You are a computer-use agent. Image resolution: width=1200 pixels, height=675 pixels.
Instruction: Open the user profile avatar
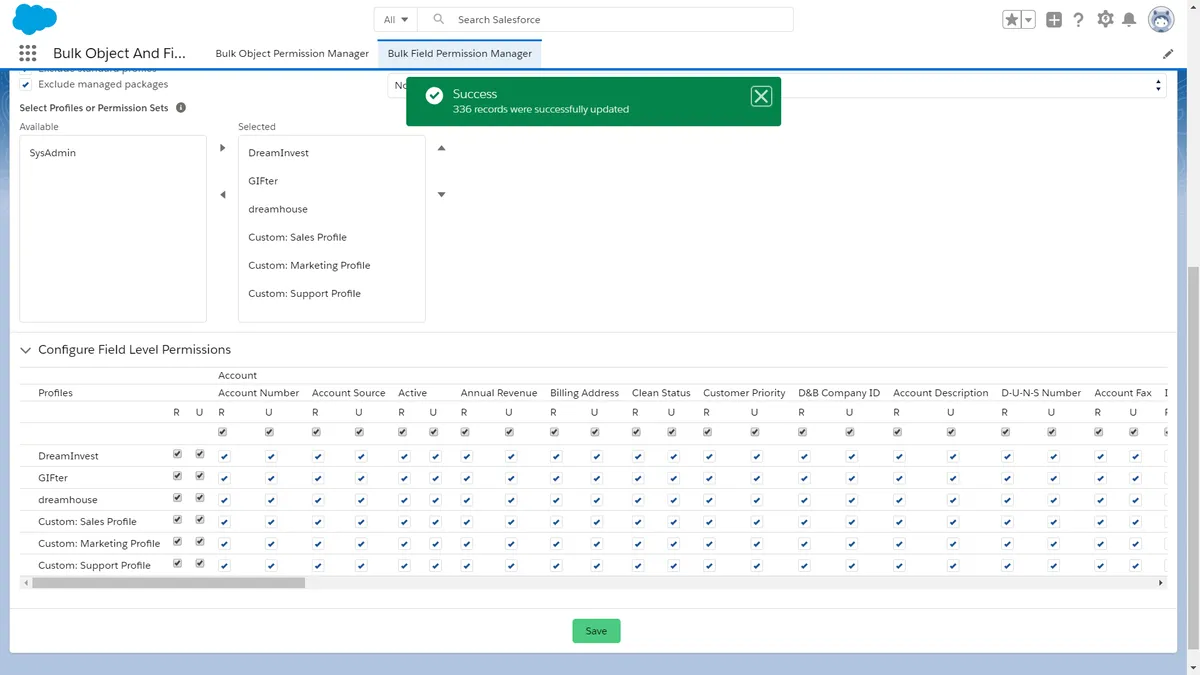pyautogui.click(x=1161, y=19)
